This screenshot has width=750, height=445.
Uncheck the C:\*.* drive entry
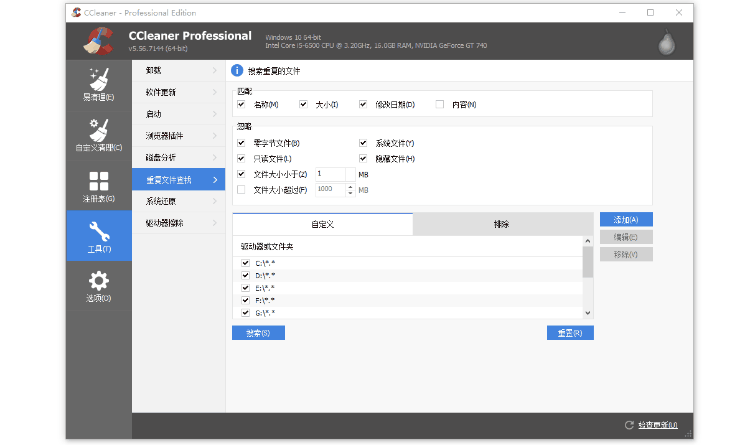pyautogui.click(x=245, y=263)
